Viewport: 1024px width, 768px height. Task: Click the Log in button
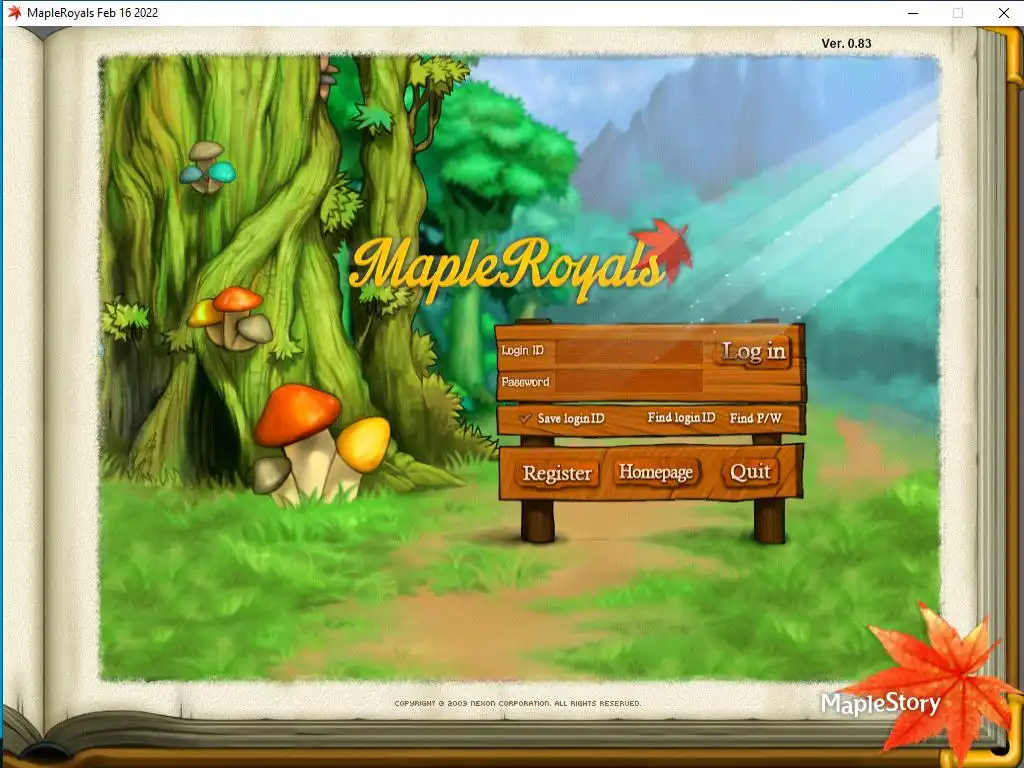(754, 353)
